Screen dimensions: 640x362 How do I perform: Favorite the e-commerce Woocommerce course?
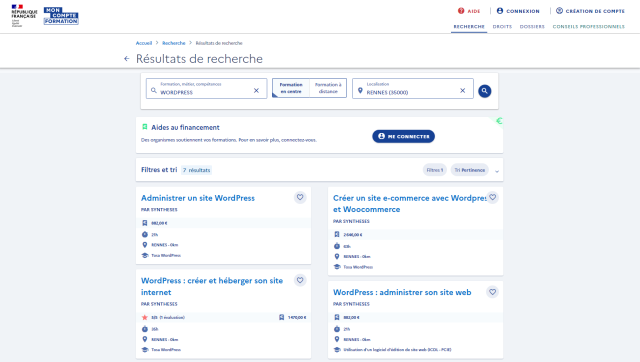[x=493, y=198]
